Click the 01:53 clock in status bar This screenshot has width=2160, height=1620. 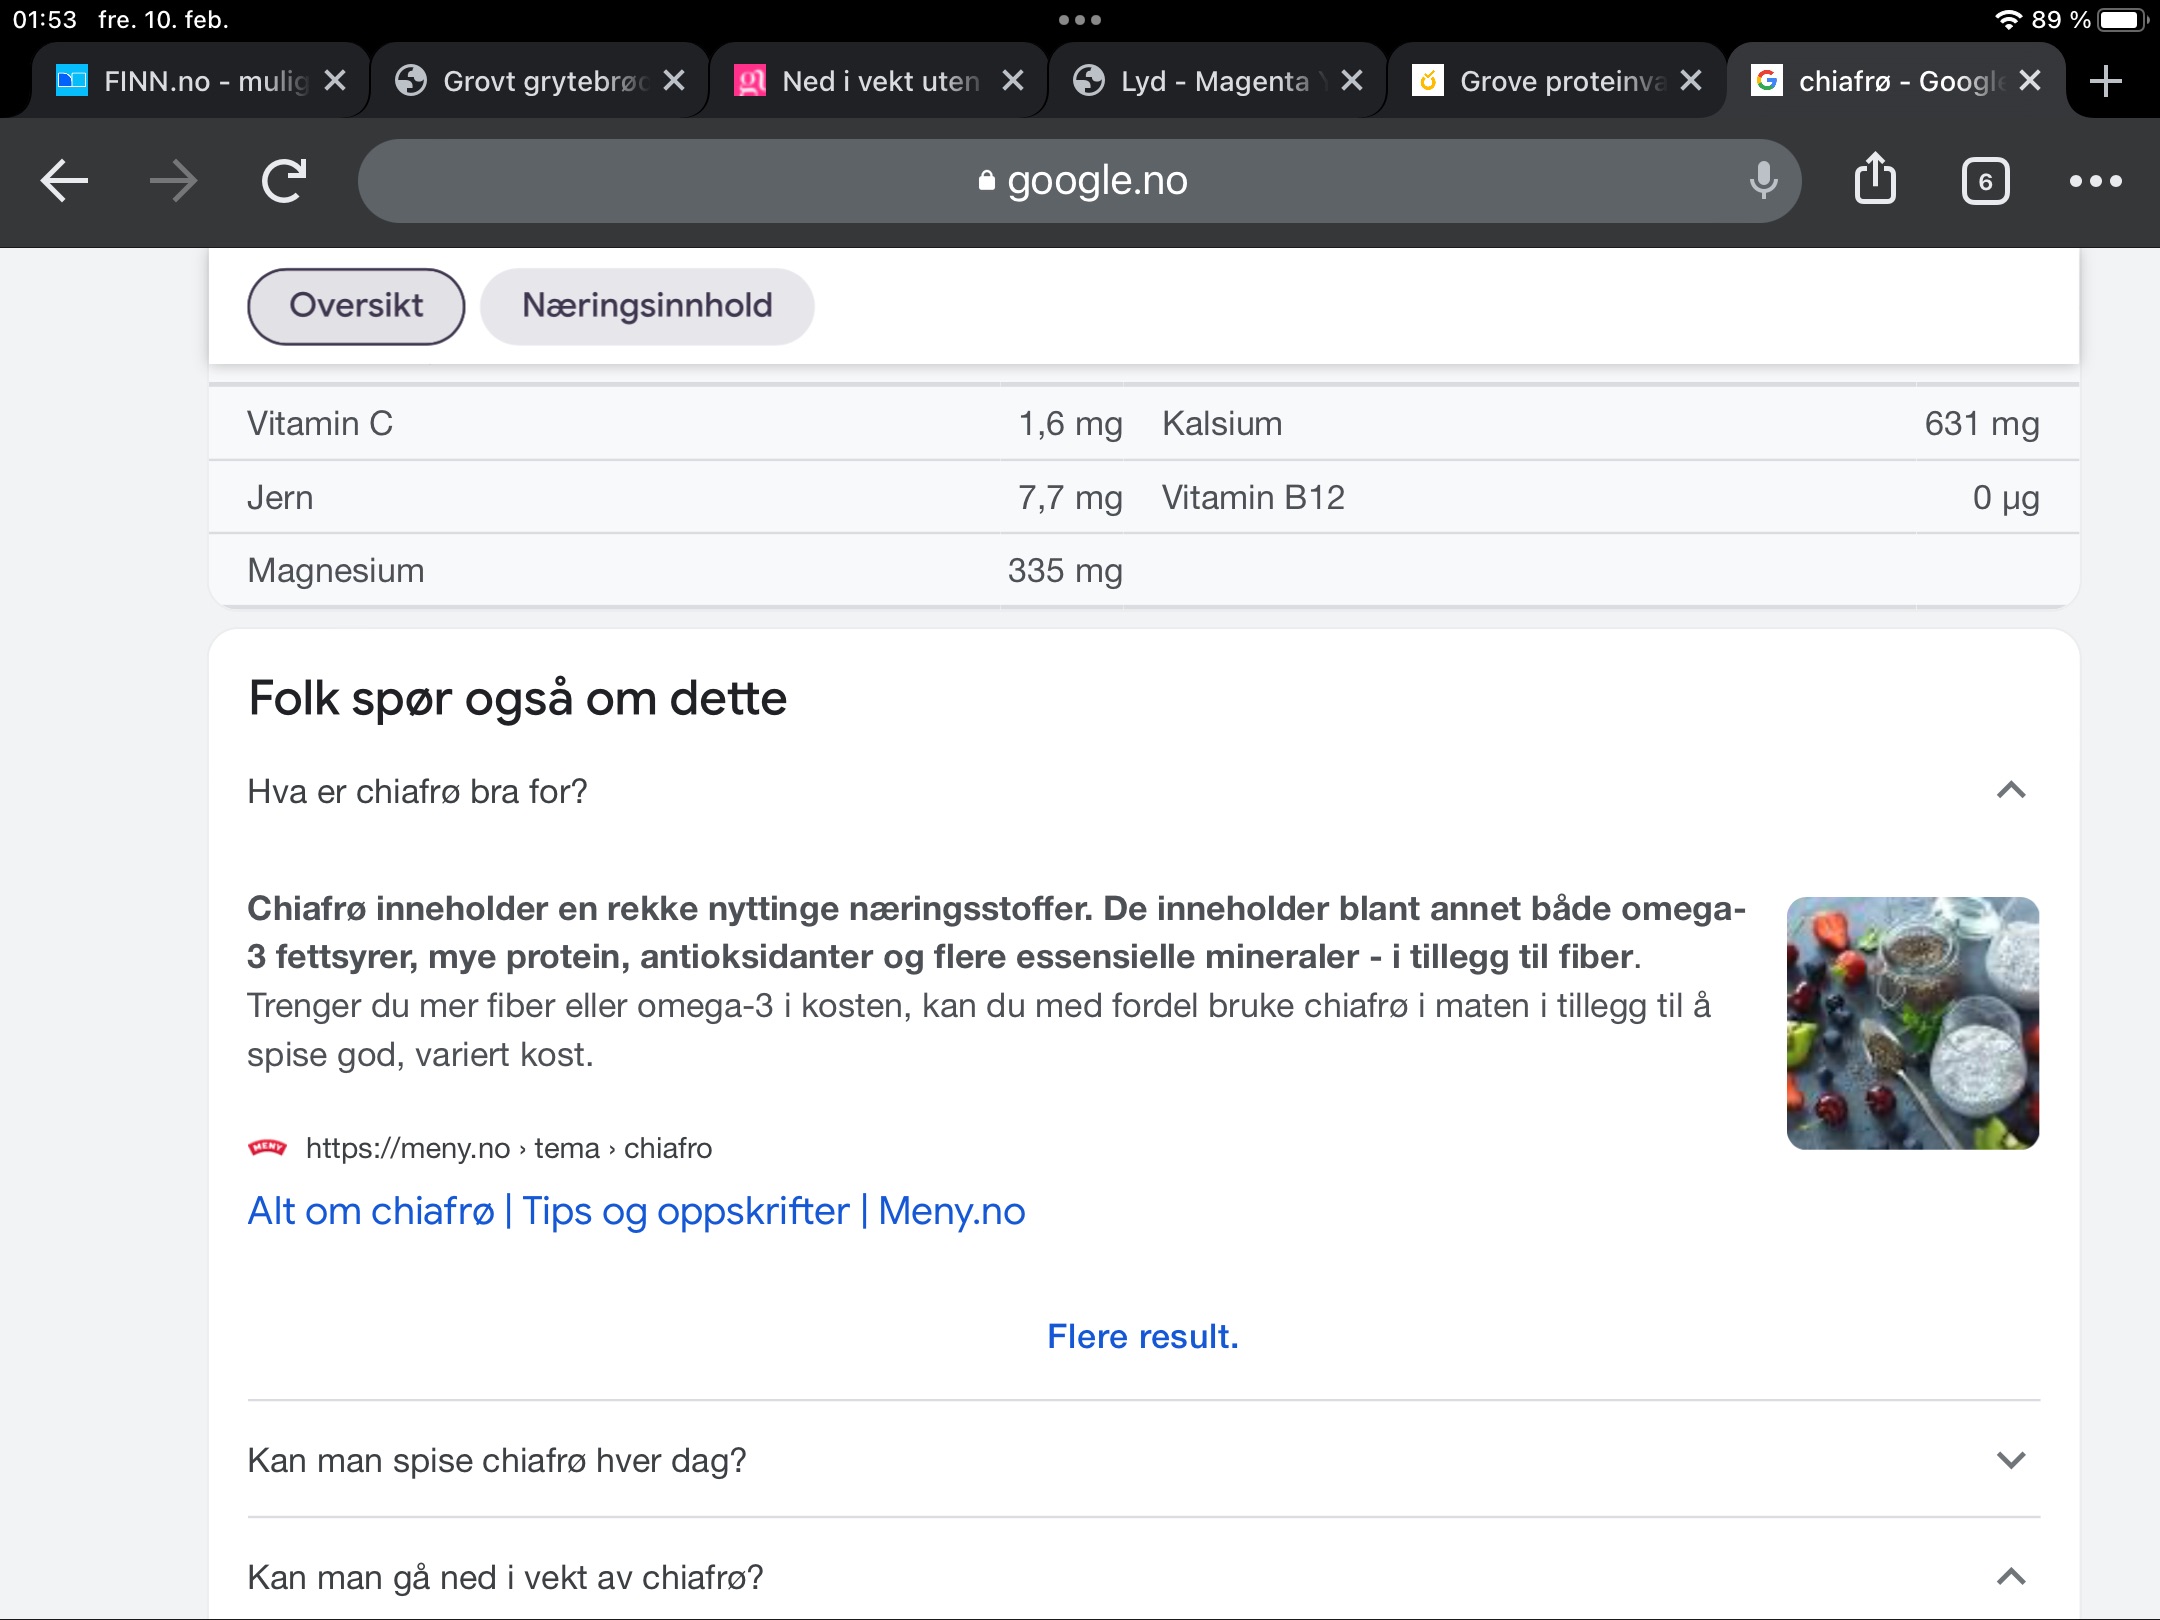pos(44,20)
